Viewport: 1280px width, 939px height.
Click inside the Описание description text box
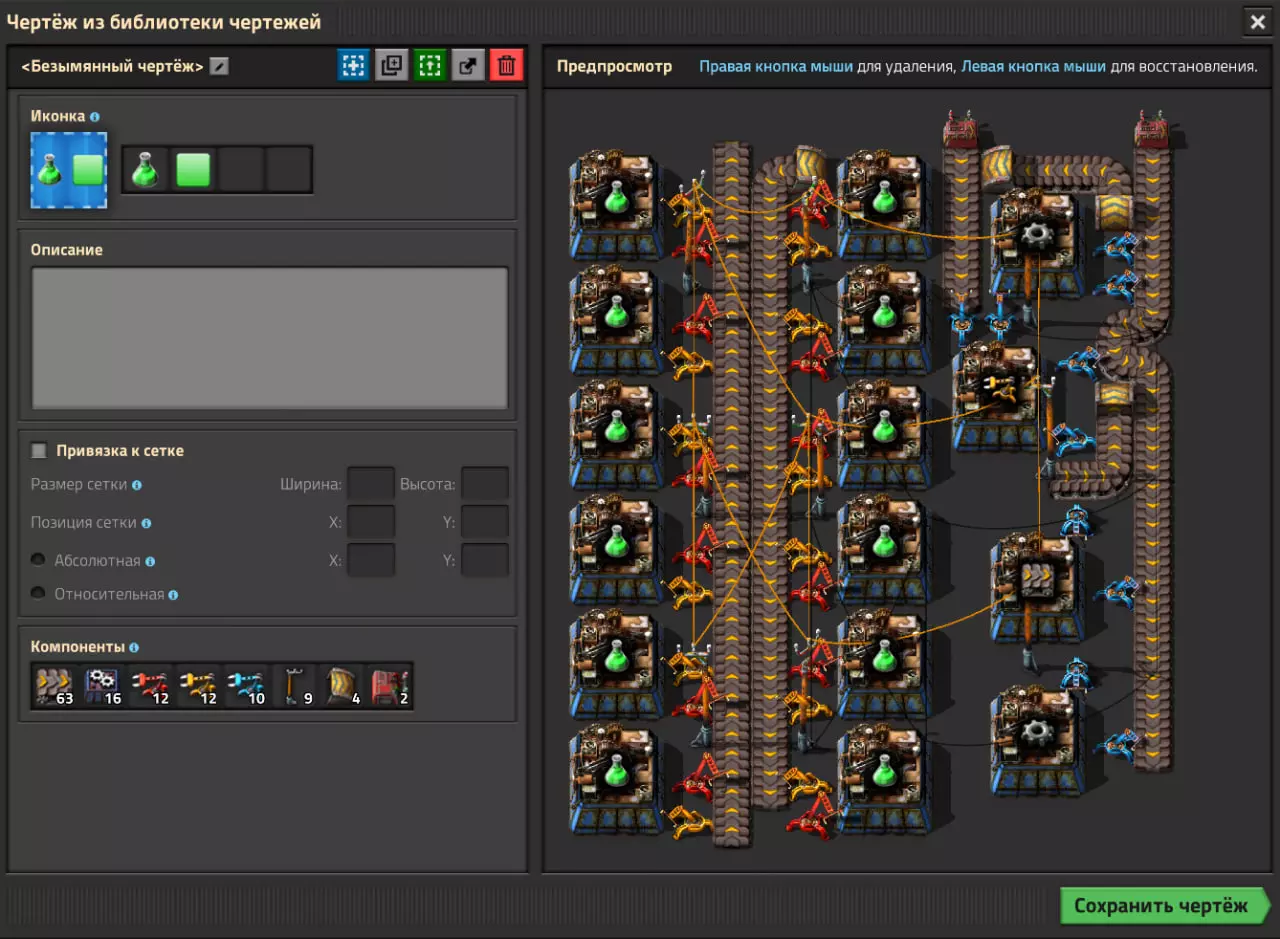click(x=269, y=338)
